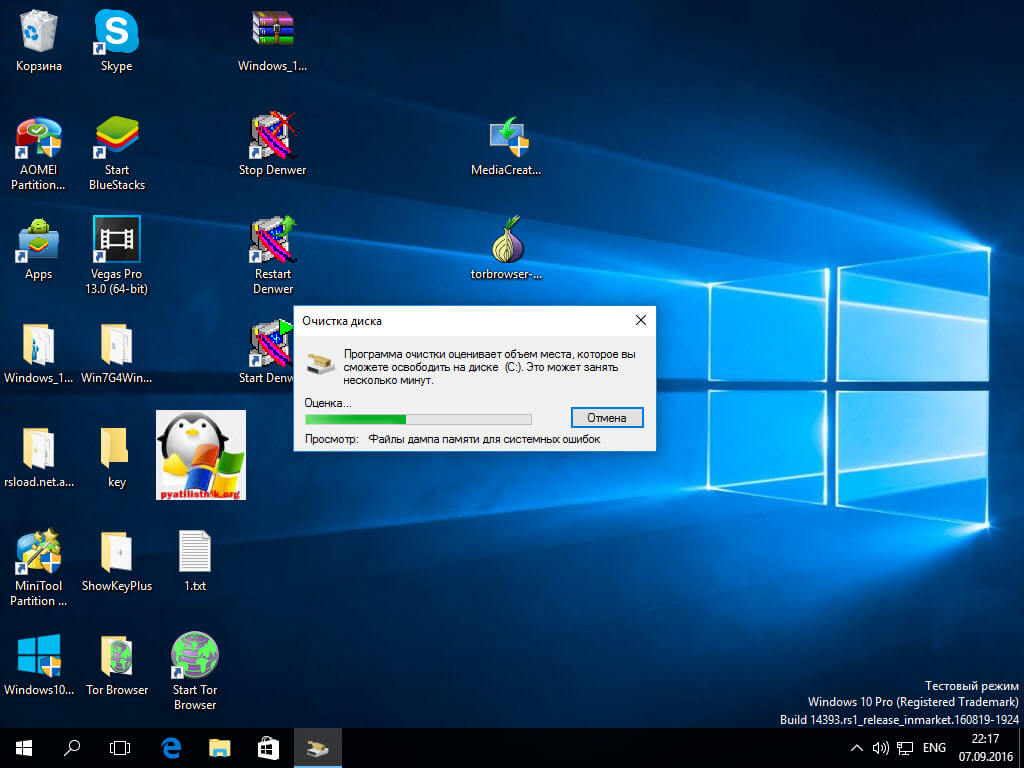1024x768 pixels.
Task: Switch the ENG input language indicator
Action: tap(934, 748)
